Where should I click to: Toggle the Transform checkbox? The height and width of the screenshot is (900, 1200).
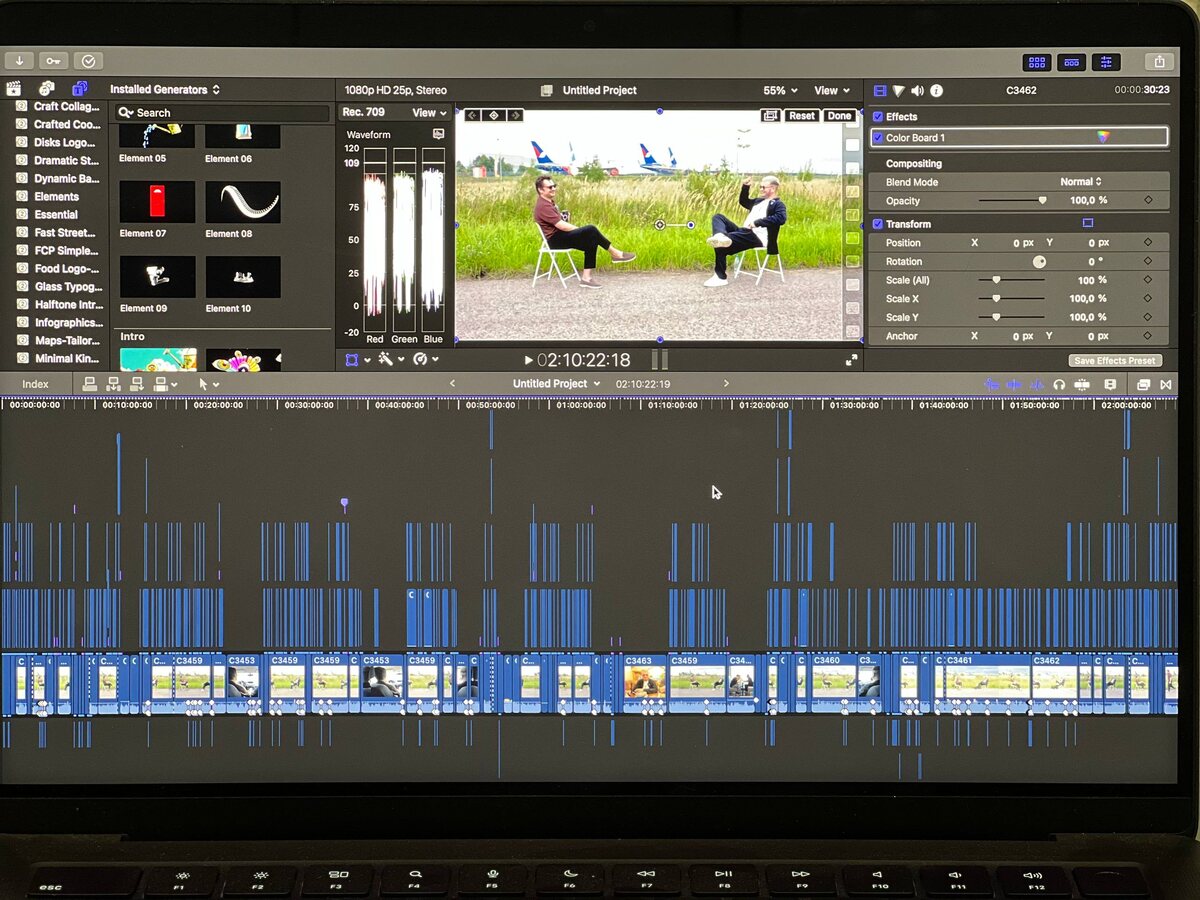(x=878, y=224)
